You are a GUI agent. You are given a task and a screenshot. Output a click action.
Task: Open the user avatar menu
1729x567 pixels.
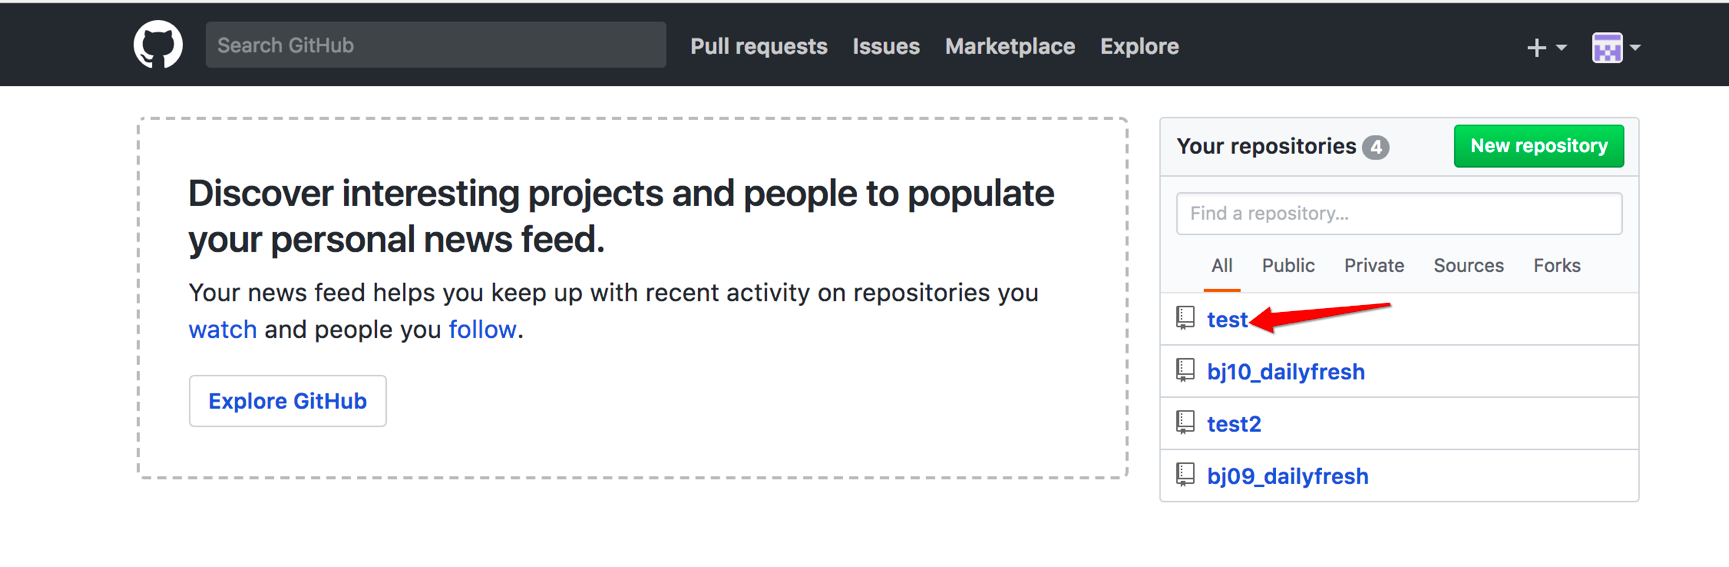(x=1615, y=47)
